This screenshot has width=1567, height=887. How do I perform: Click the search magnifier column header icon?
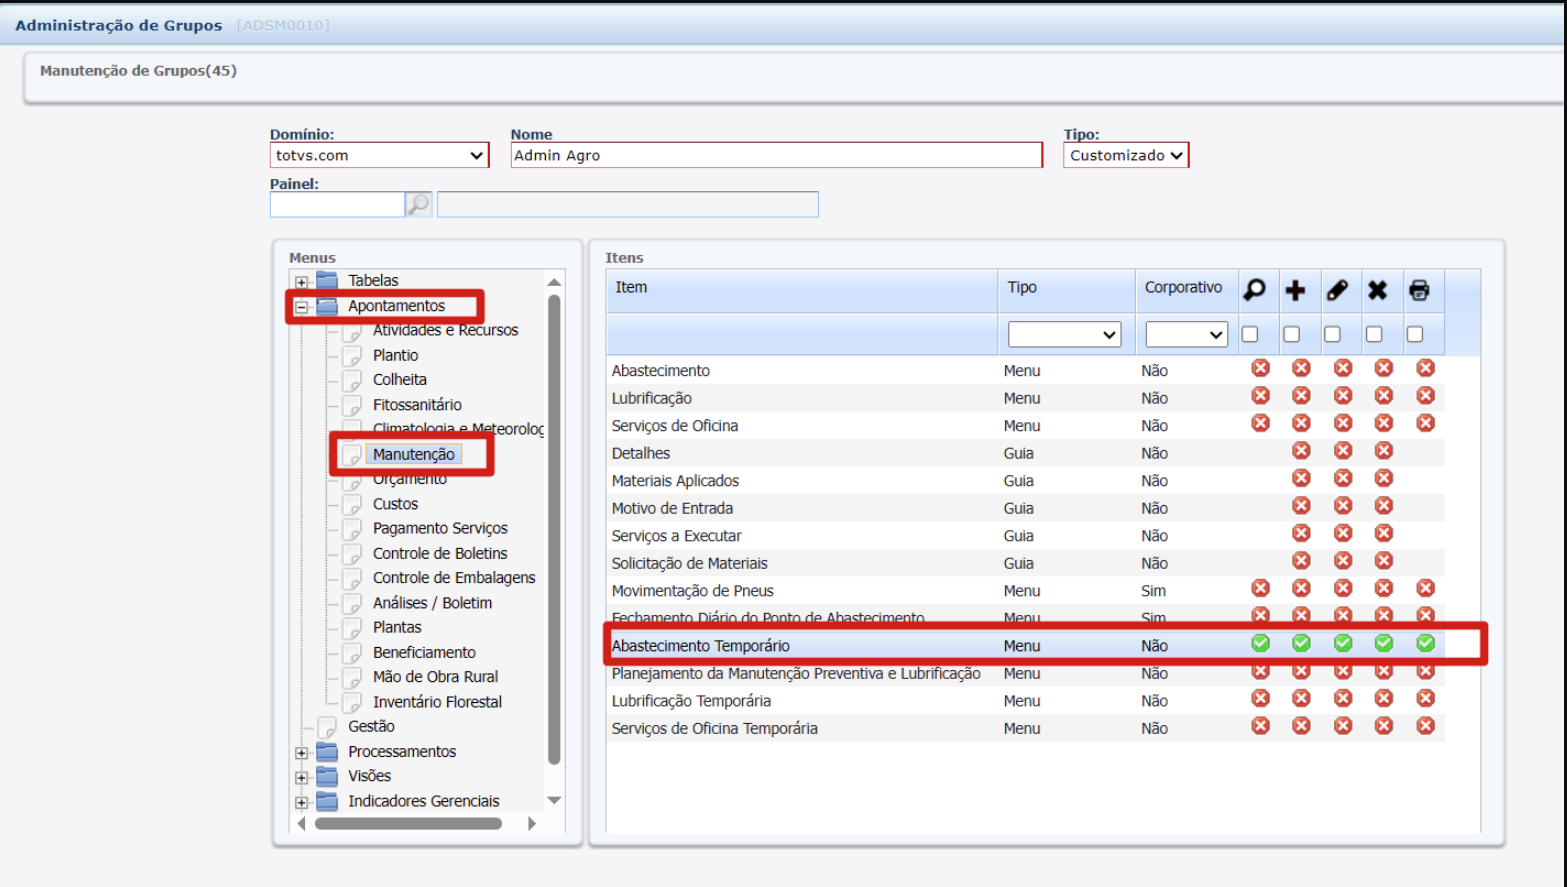pyautogui.click(x=1254, y=290)
